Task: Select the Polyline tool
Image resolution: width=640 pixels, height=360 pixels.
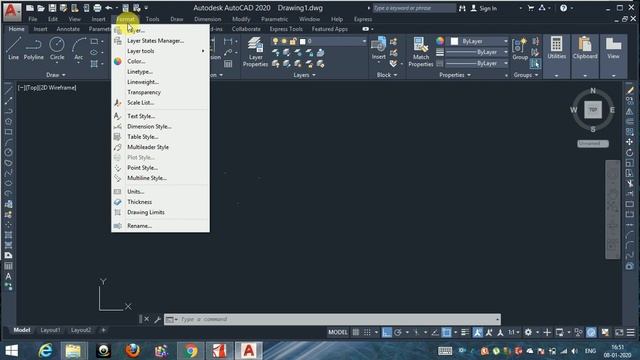Action: coord(33,48)
